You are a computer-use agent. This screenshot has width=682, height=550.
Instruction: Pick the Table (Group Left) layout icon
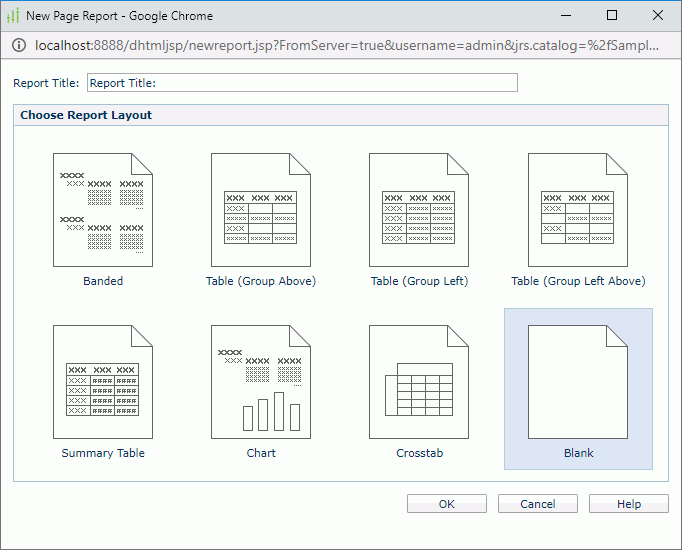point(419,210)
